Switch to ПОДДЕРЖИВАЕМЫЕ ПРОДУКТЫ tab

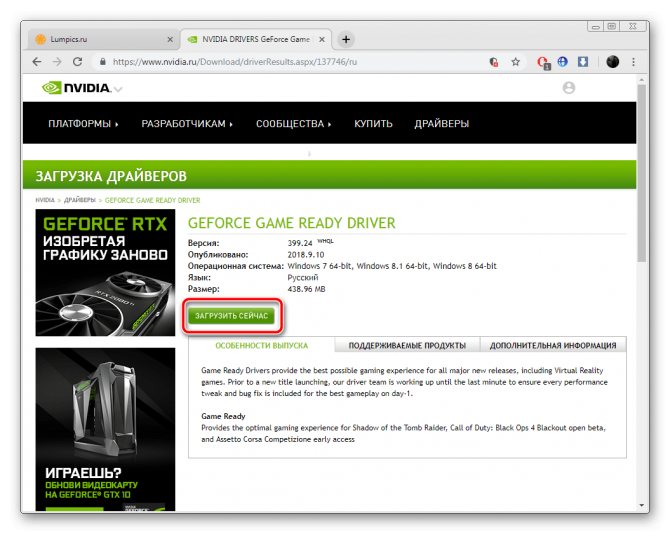pyautogui.click(x=407, y=345)
